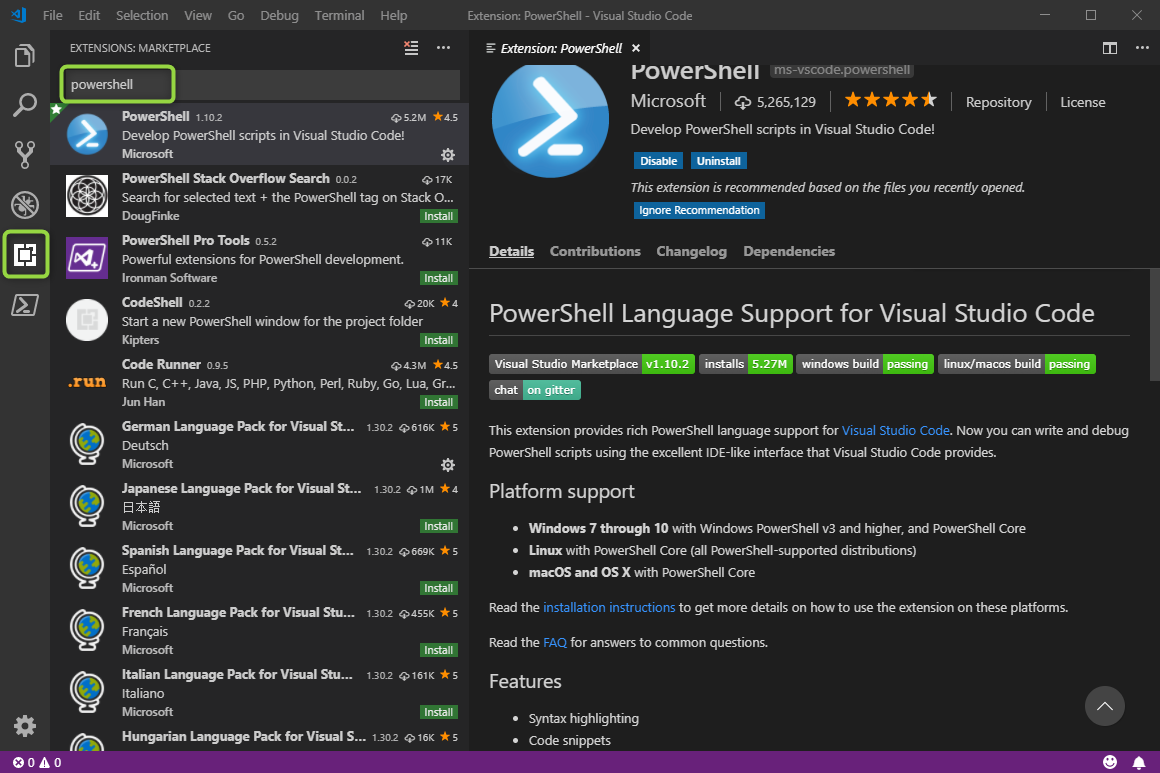Image resolution: width=1160 pixels, height=773 pixels.
Task: Open the Explorer view in the activity bar
Action: [x=24, y=56]
